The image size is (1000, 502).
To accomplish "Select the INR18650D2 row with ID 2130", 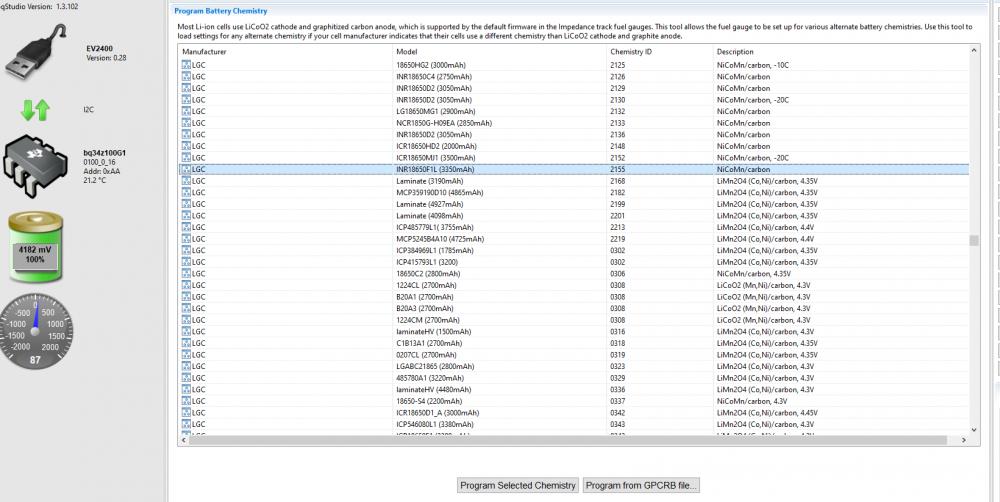I will click(x=573, y=100).
